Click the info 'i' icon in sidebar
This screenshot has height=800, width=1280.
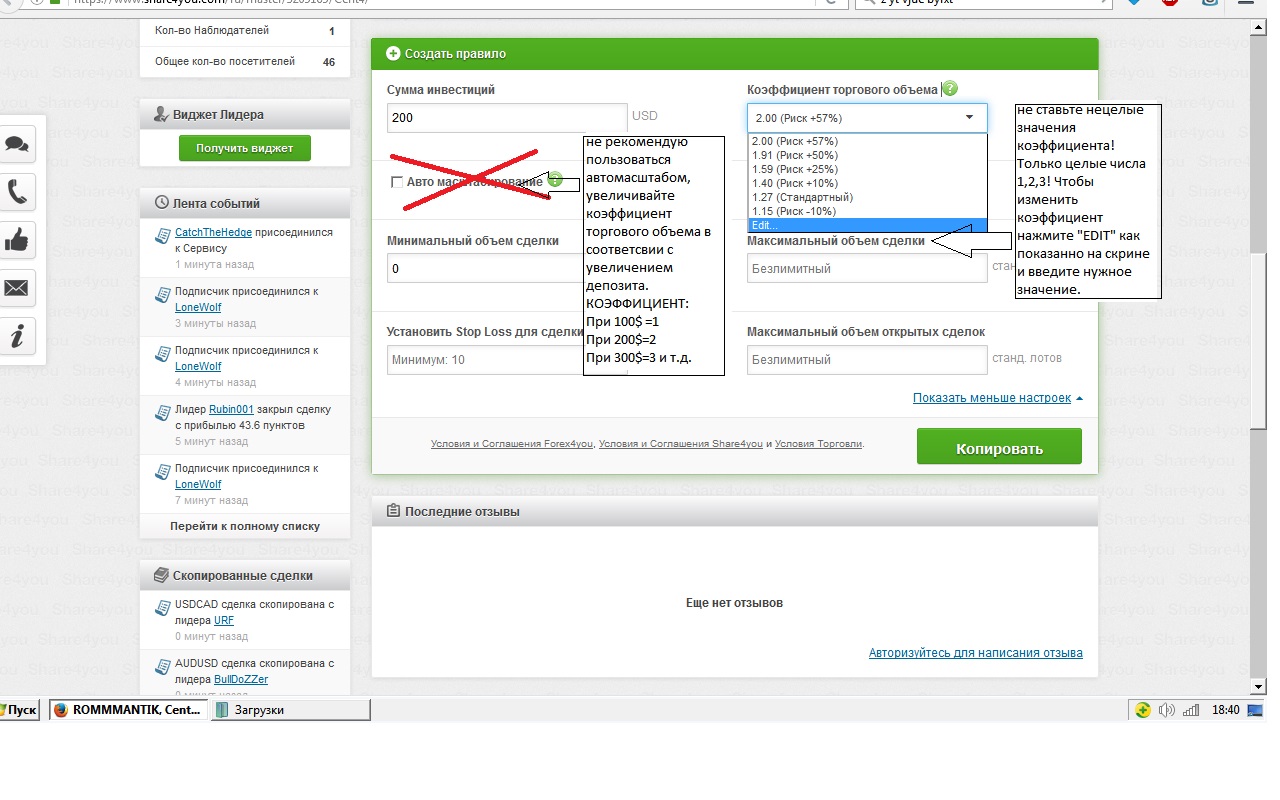click(x=17, y=337)
